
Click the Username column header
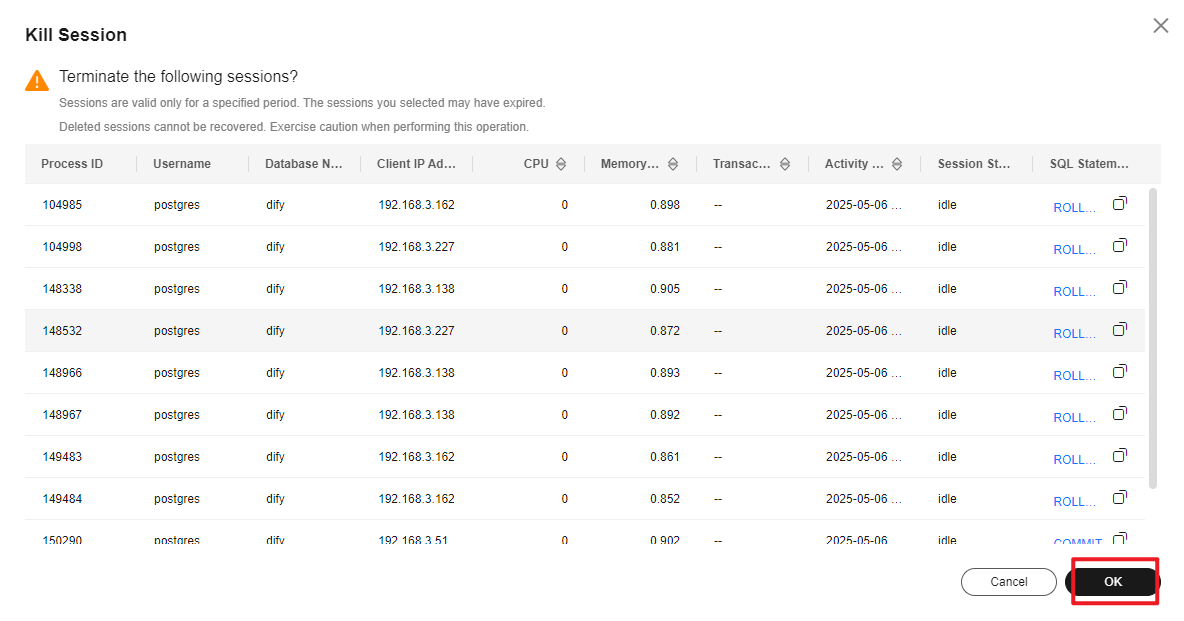click(x=182, y=164)
